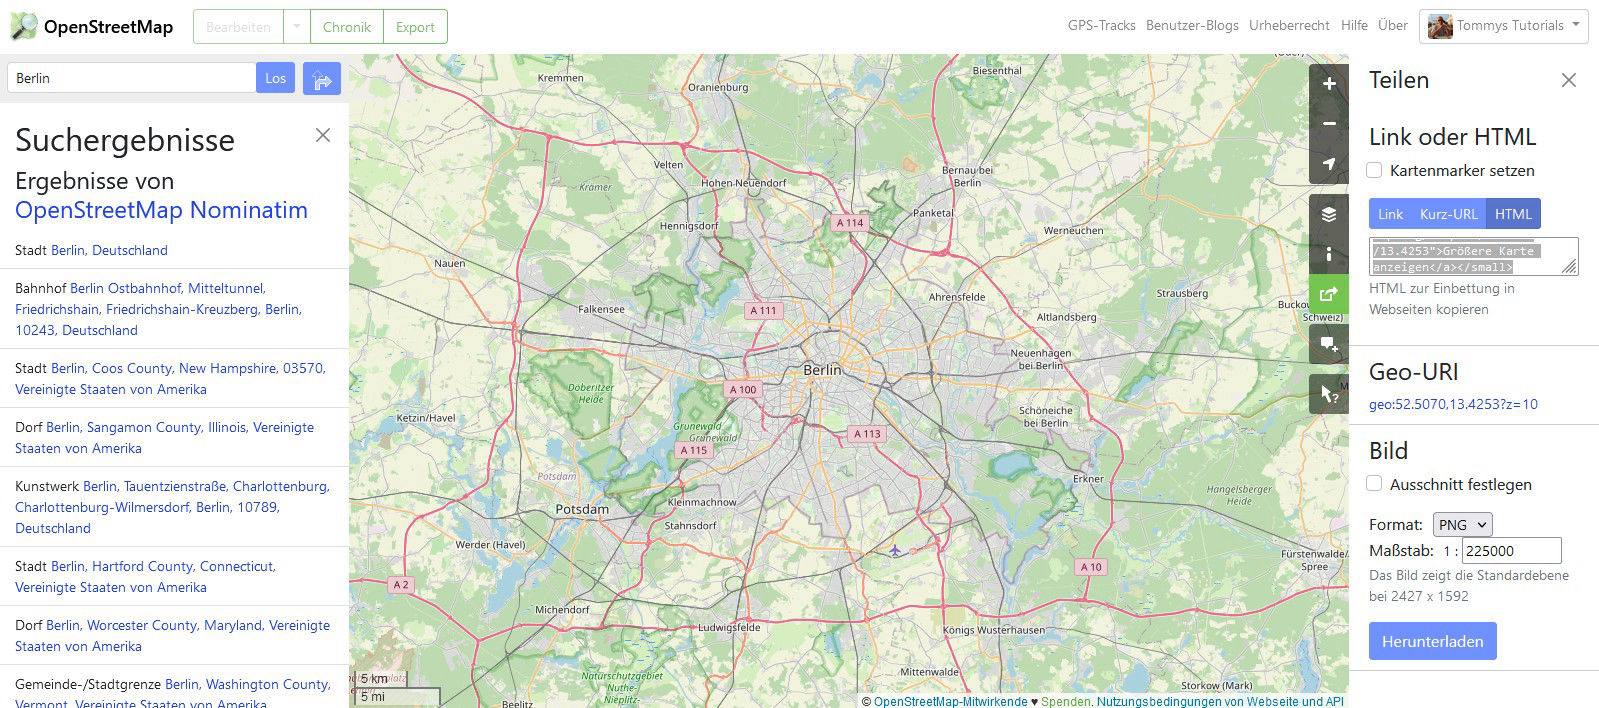Select result Berlin, Hartford County, Connecticut

click(x=145, y=577)
